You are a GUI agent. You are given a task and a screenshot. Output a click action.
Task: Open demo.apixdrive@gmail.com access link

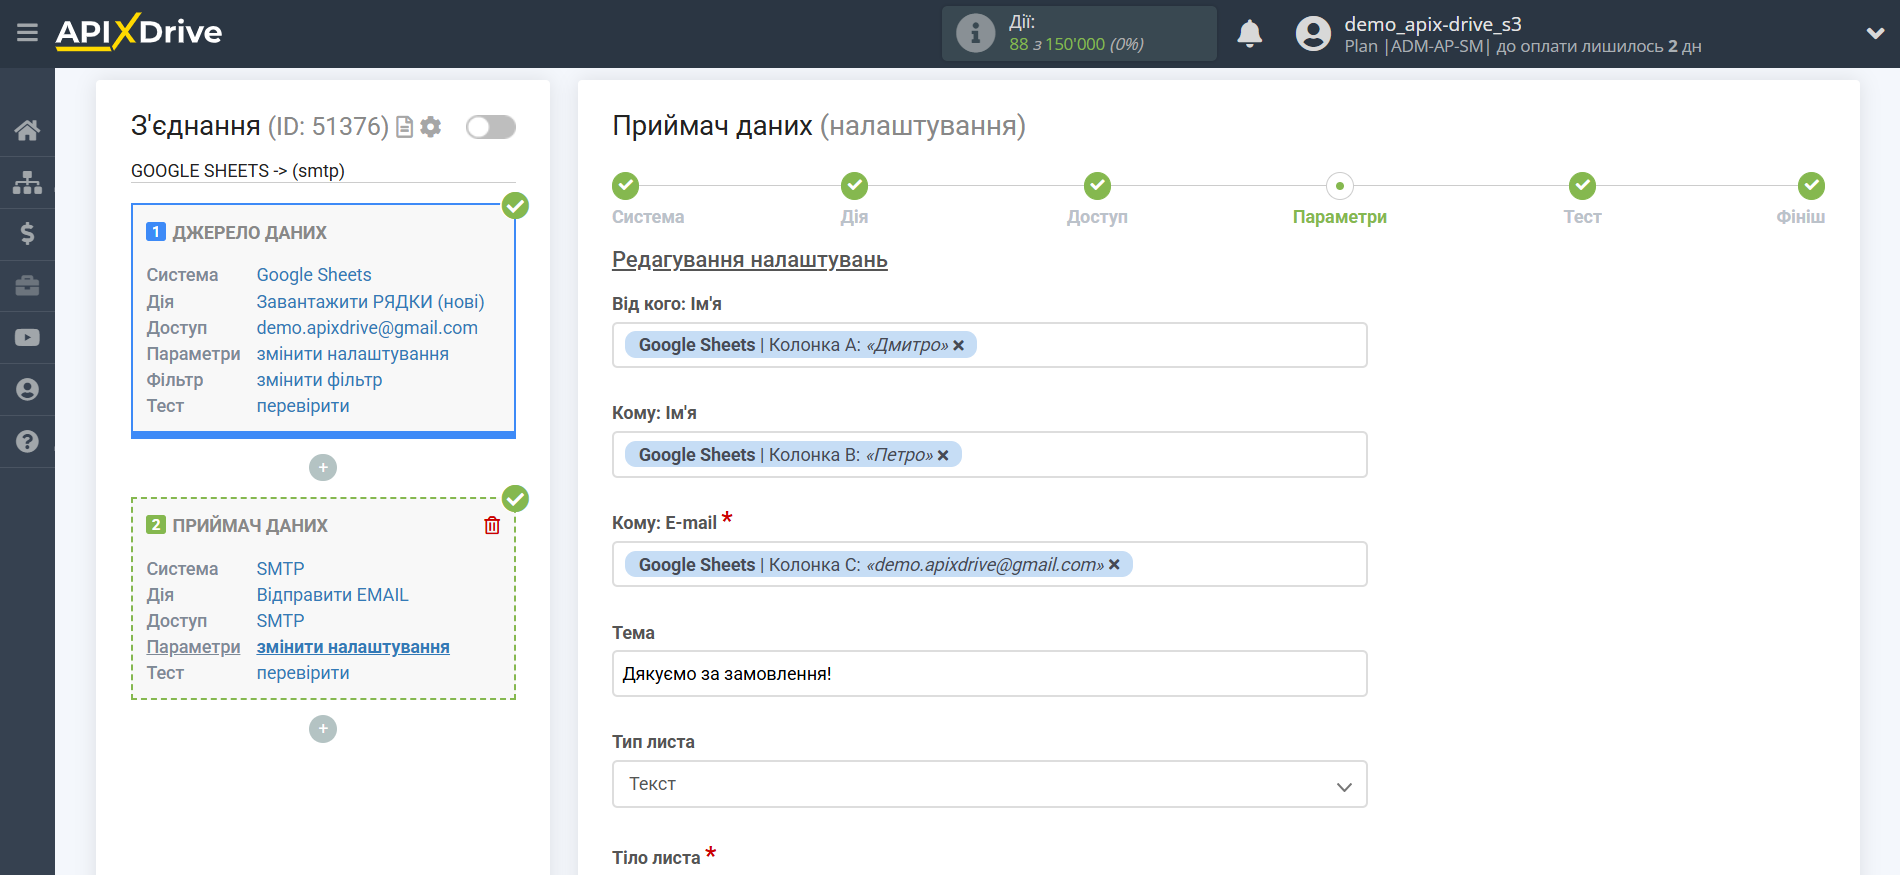tap(367, 328)
